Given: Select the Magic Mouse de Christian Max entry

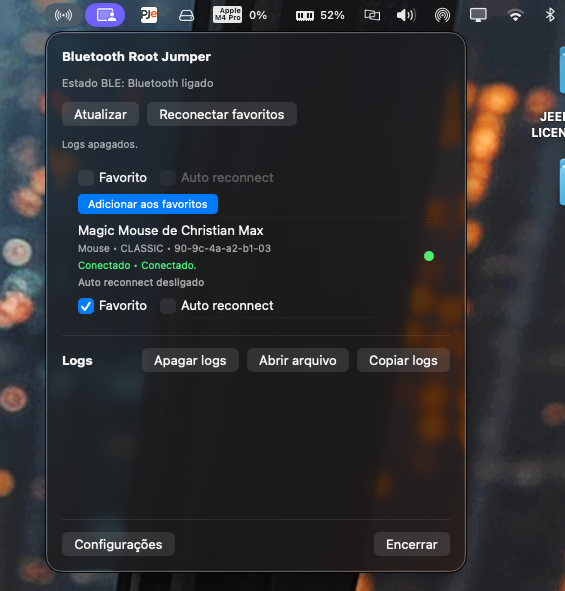Looking at the screenshot, I should pos(170,230).
